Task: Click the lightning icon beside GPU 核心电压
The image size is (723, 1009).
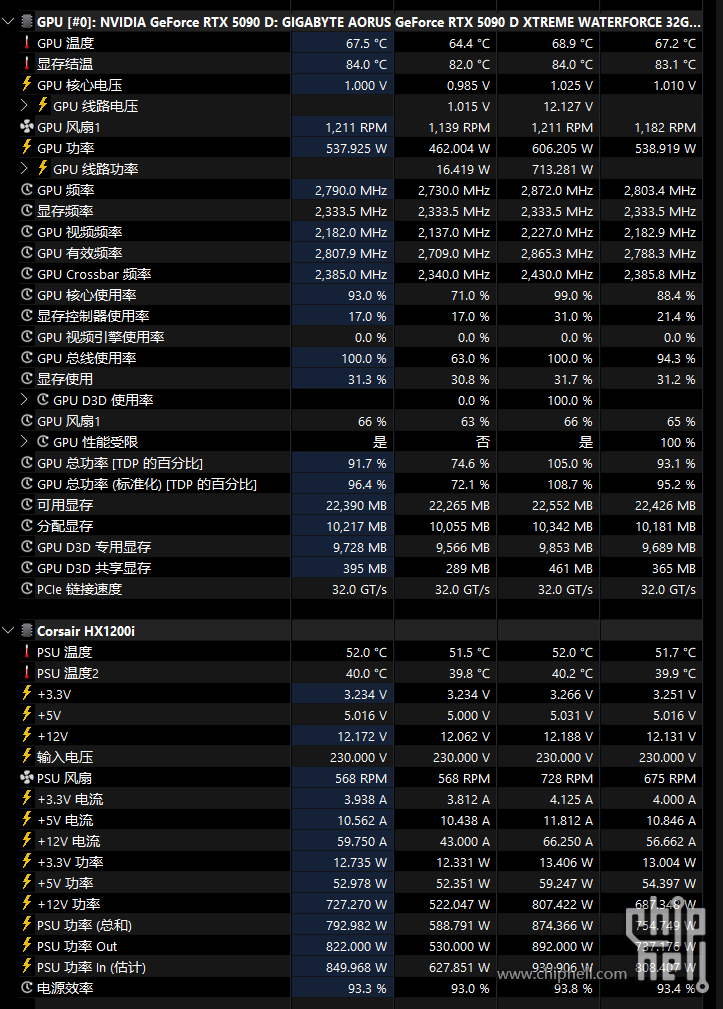Action: click(26, 85)
